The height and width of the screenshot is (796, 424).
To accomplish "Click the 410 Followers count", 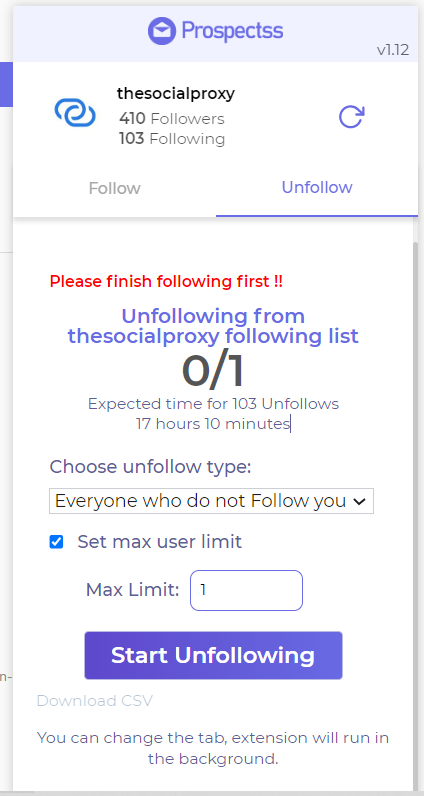I will click(x=172, y=119).
